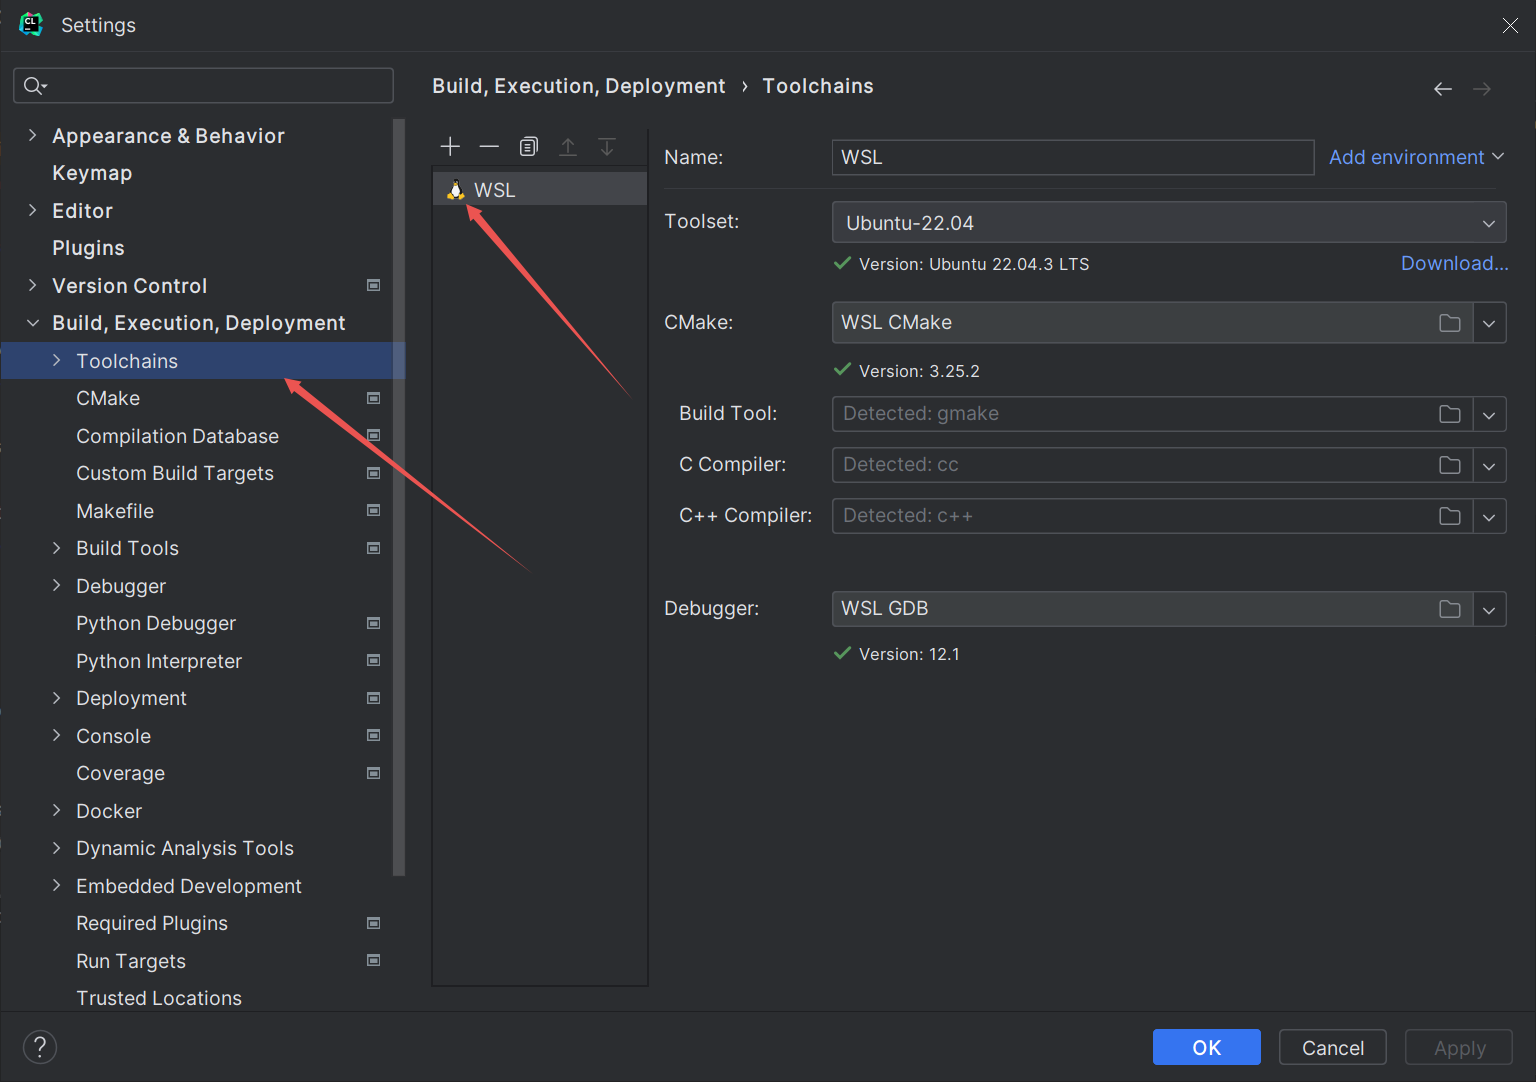Open Custom Build Targets settings
The height and width of the screenshot is (1082, 1536).
[x=175, y=473]
